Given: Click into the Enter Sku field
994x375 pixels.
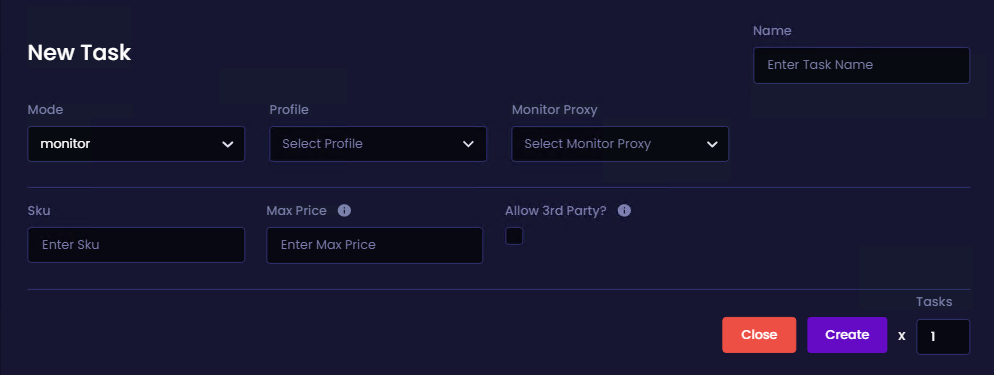Looking at the screenshot, I should (136, 245).
